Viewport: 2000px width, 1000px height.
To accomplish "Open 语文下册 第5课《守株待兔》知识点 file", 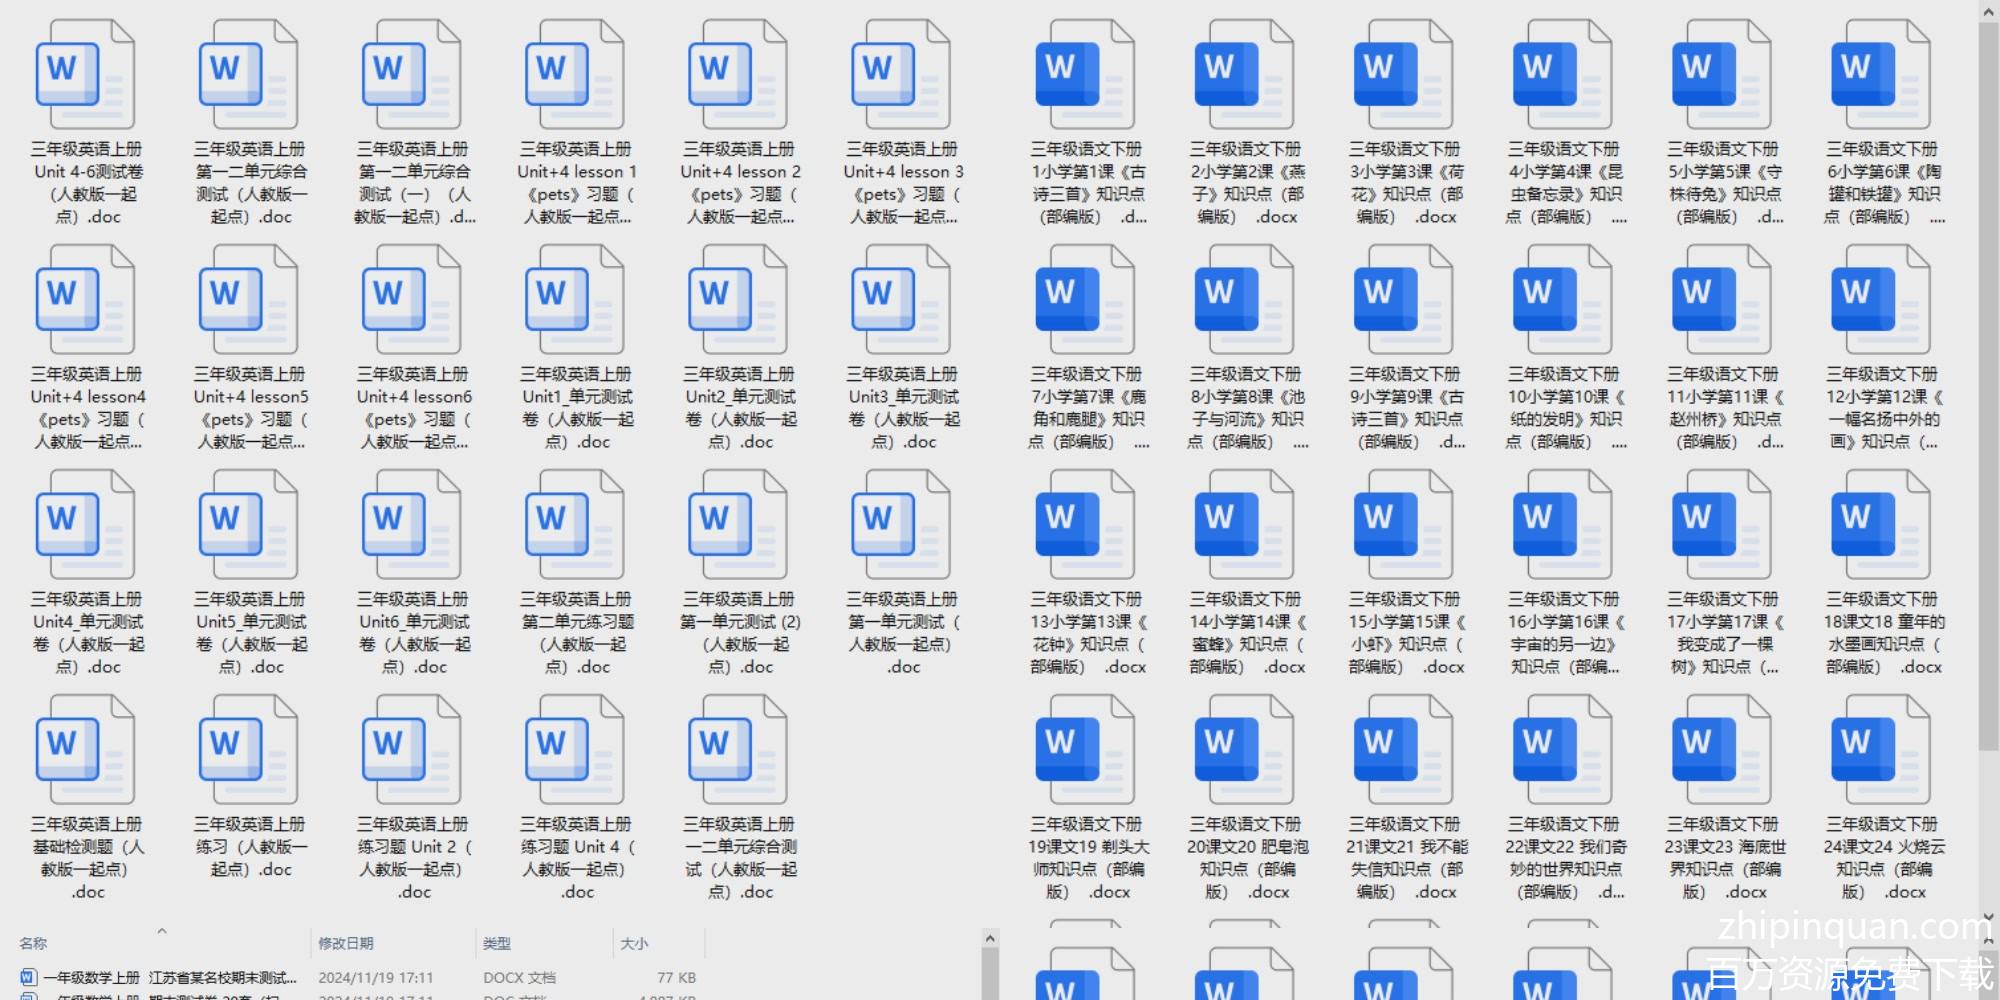I will click(x=1721, y=74).
